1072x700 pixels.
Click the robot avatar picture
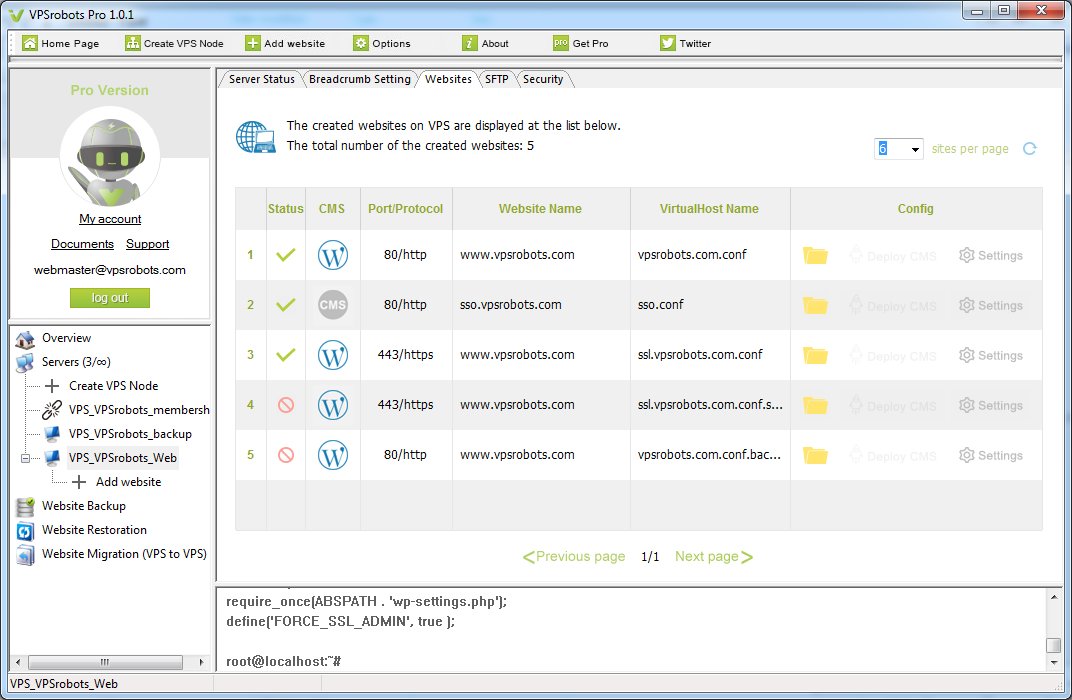pyautogui.click(x=110, y=159)
